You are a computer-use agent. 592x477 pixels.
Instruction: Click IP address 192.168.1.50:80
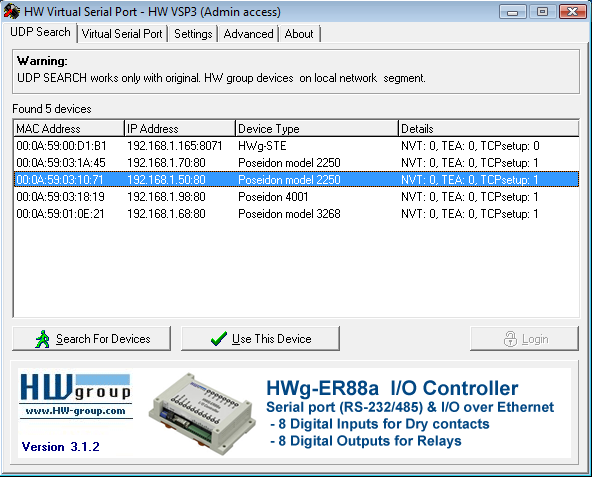pos(166,180)
